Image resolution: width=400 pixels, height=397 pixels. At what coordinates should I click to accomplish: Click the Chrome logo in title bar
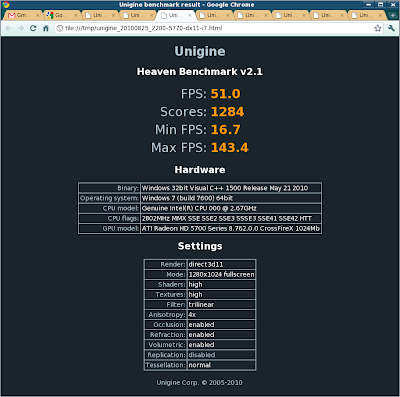pyautogui.click(x=5, y=5)
